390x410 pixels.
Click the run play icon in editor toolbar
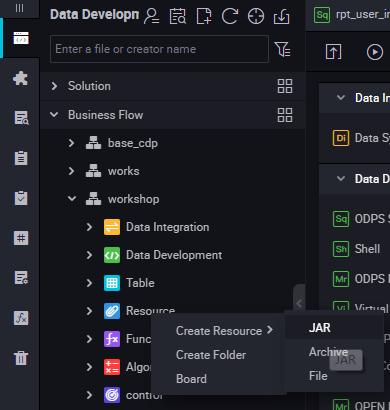pos(375,52)
